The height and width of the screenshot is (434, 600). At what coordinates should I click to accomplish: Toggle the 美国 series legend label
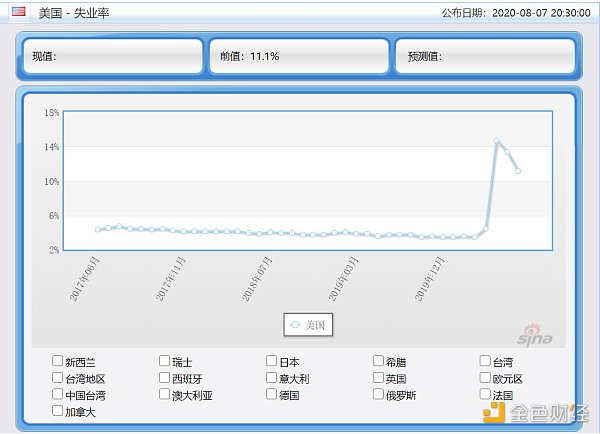(x=315, y=325)
